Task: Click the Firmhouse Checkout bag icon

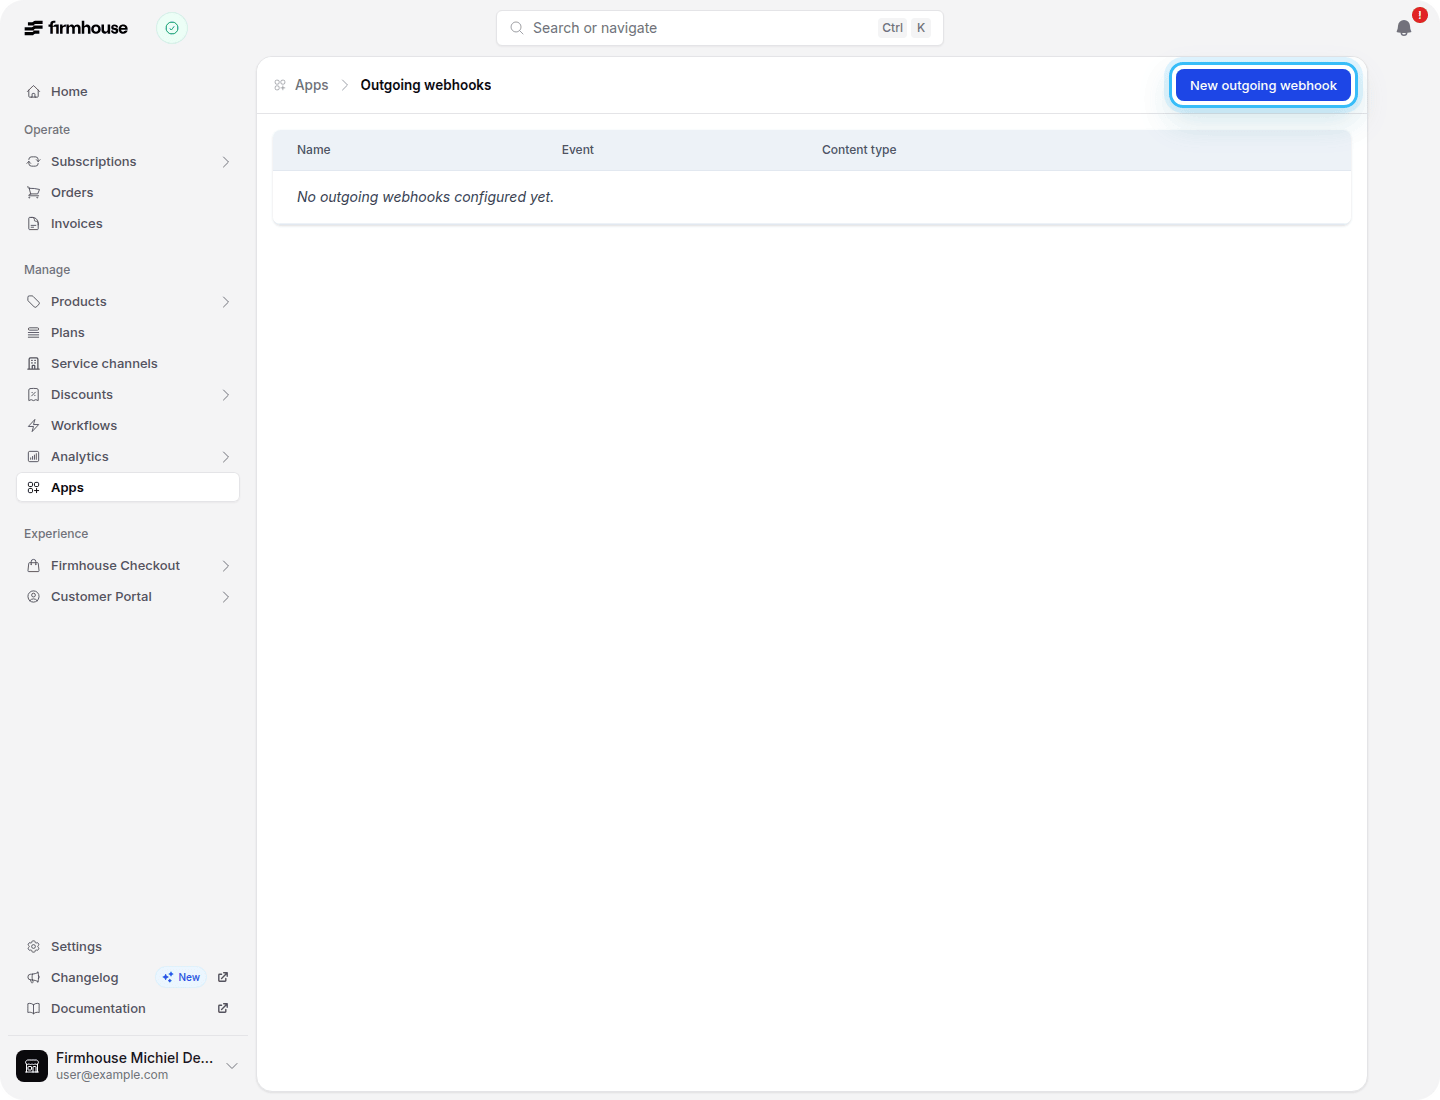Action: [34, 565]
